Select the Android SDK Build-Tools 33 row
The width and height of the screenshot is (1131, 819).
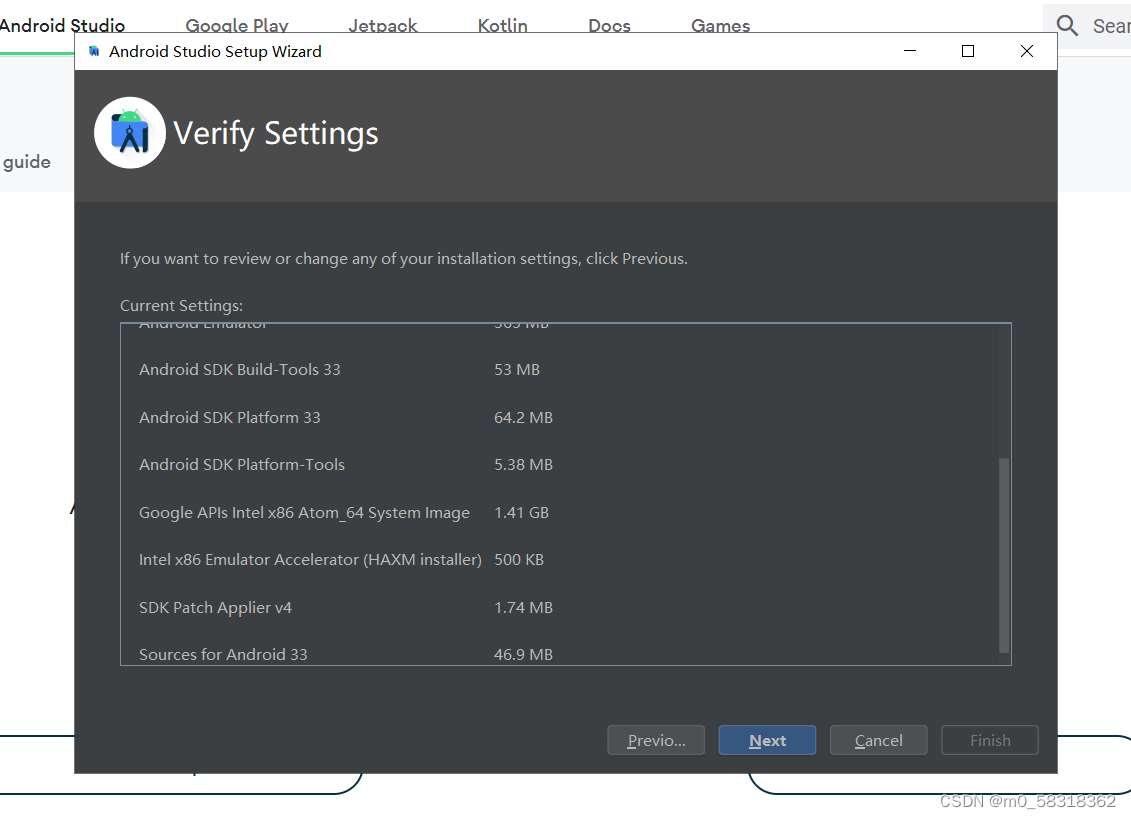[x=566, y=369]
